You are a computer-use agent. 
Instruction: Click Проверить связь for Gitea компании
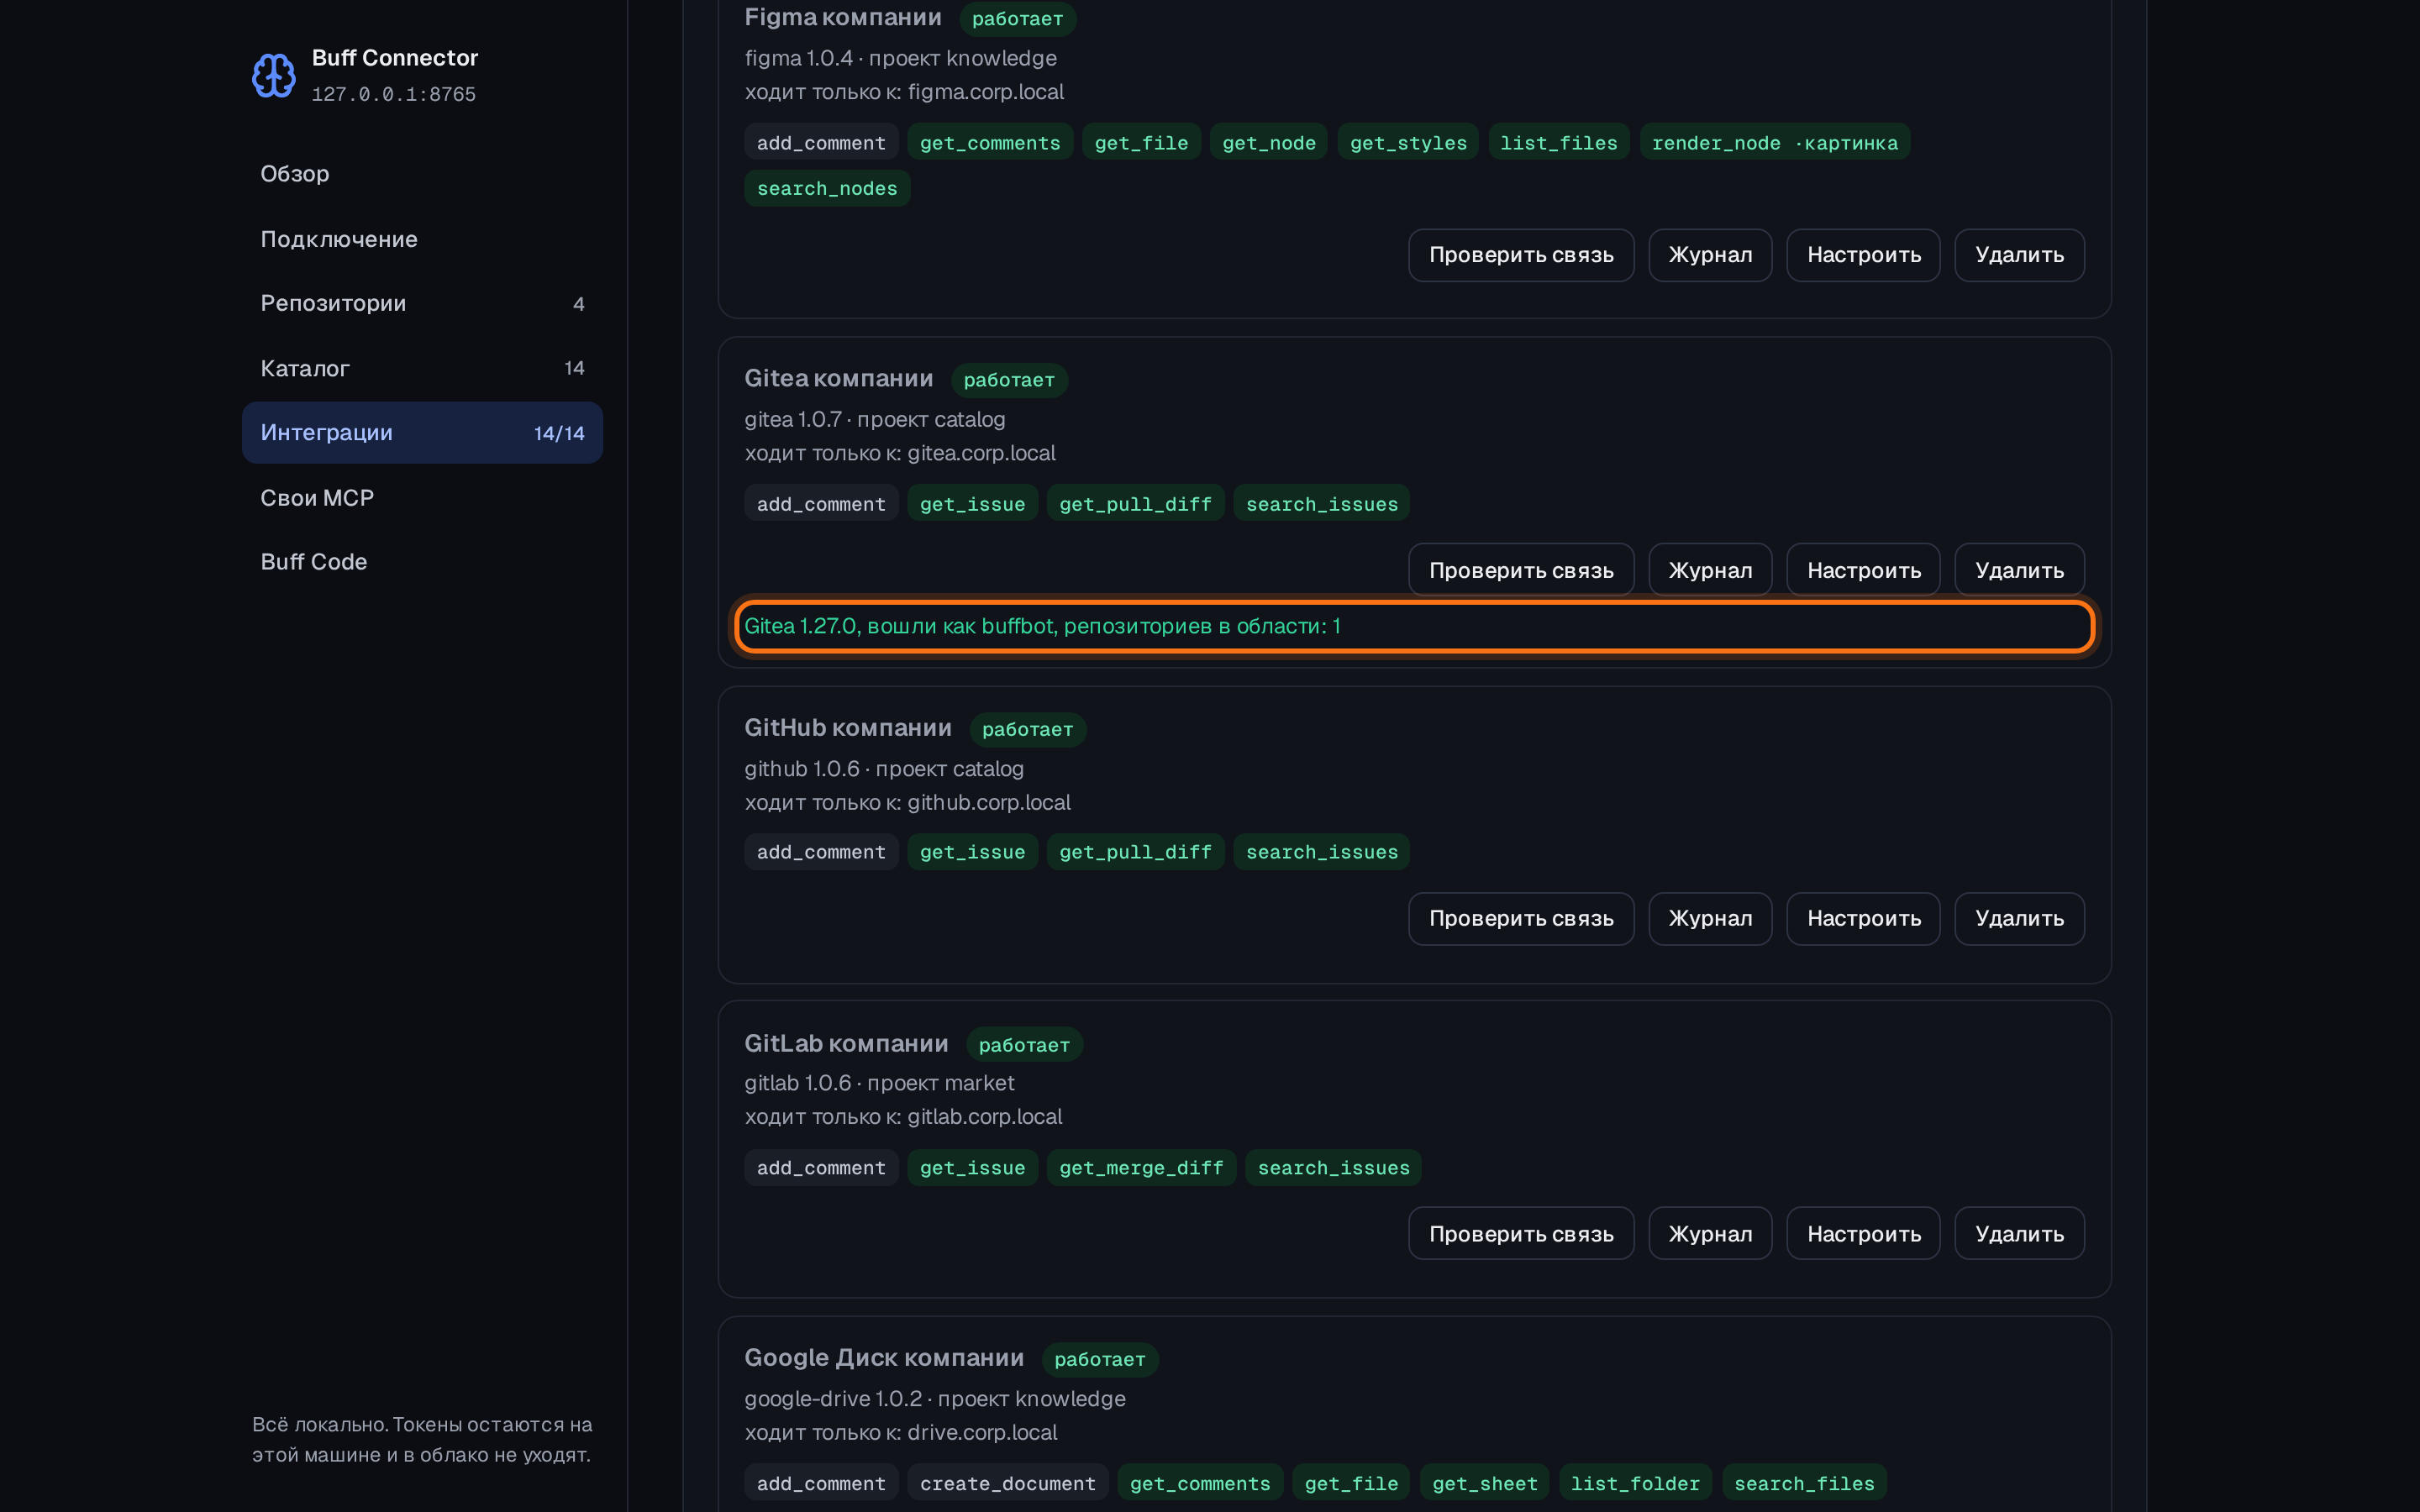tap(1521, 570)
